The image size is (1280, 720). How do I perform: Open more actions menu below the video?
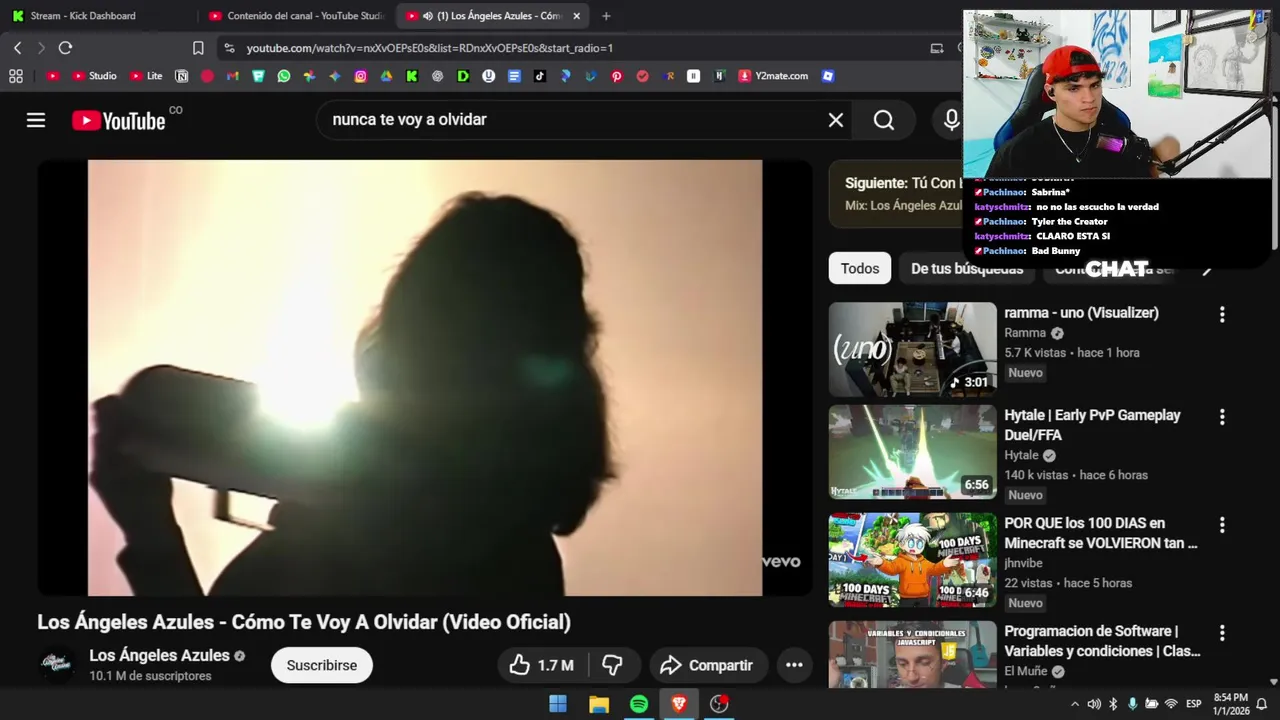(x=794, y=665)
